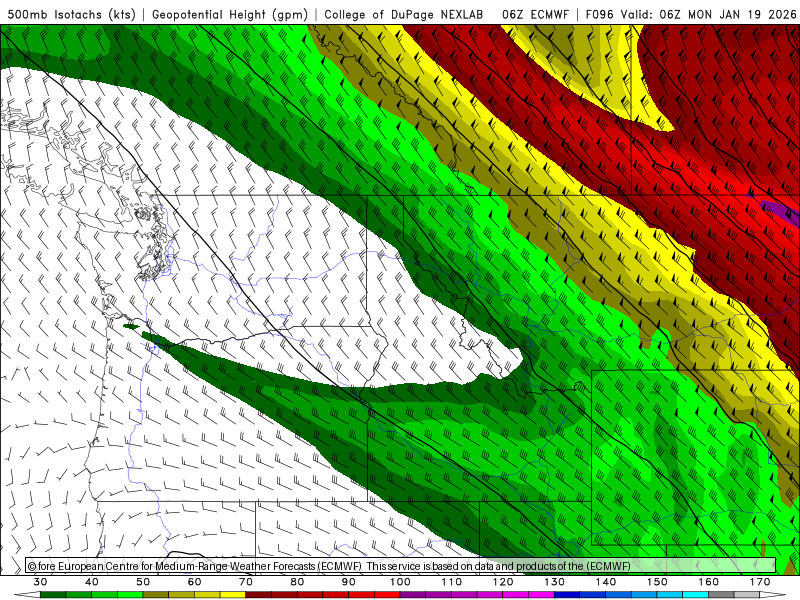Click the '160' value on the color scale
This screenshot has height=600, width=800.
pyautogui.click(x=709, y=582)
